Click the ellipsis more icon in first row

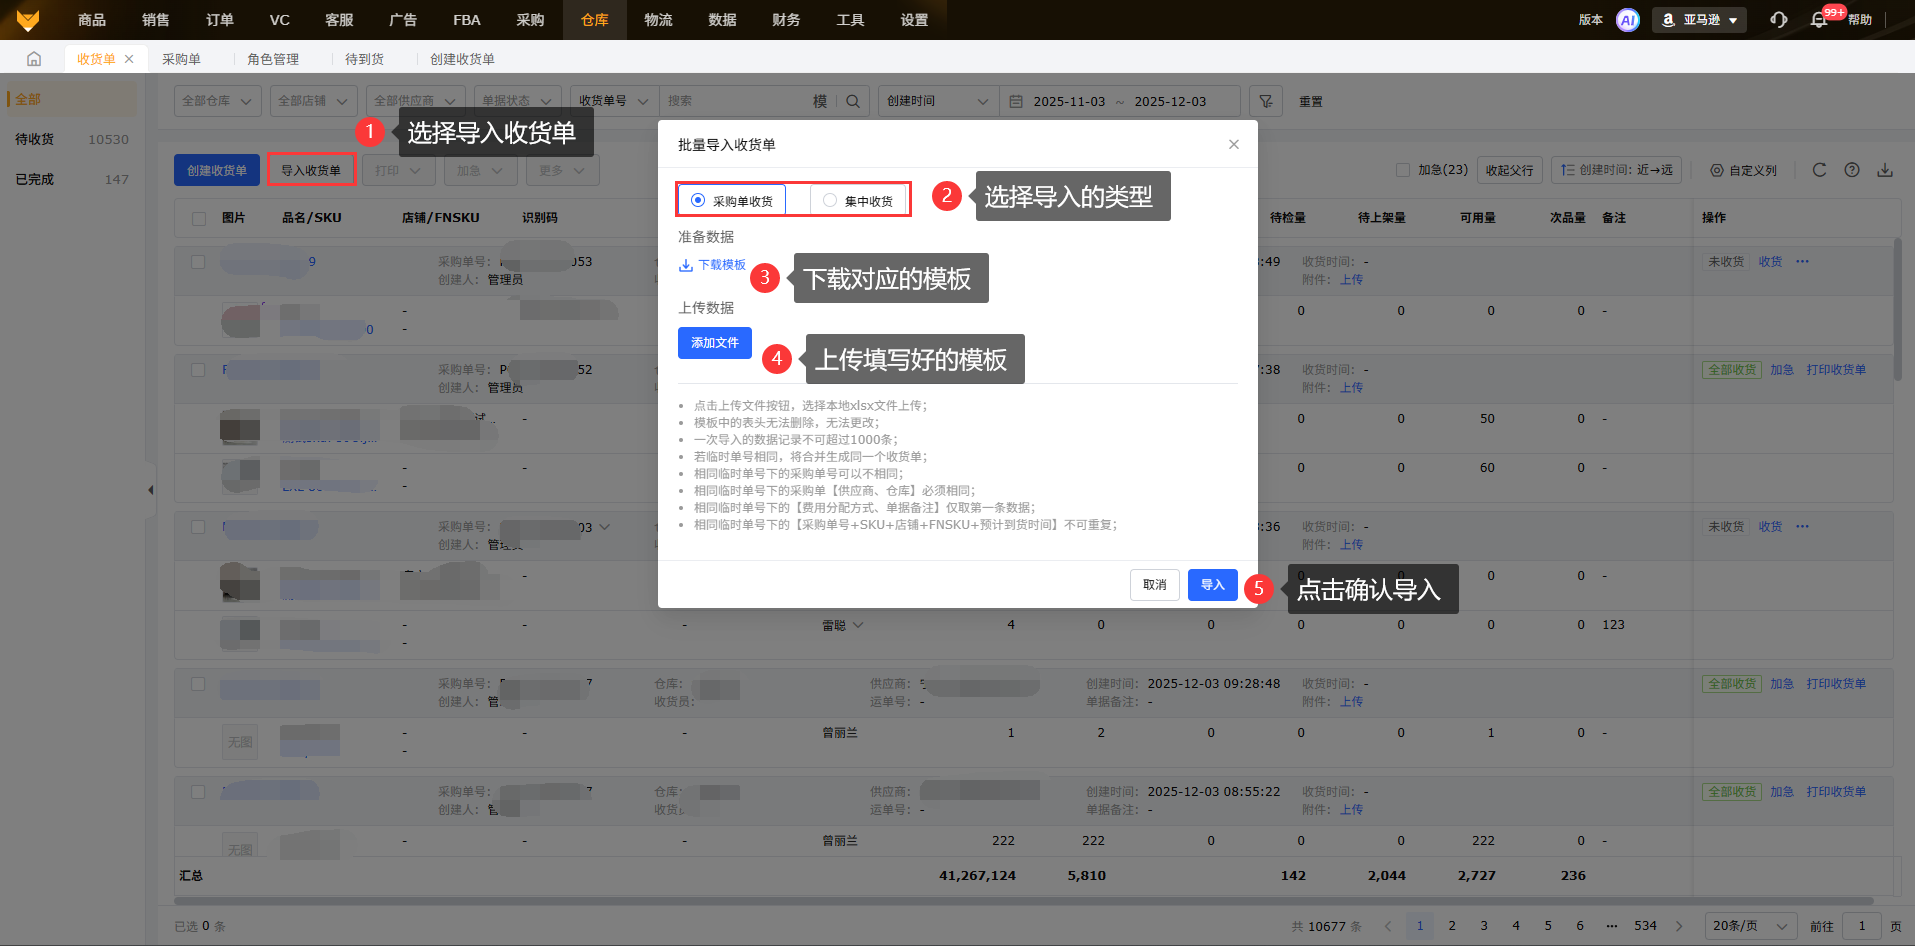(1802, 262)
